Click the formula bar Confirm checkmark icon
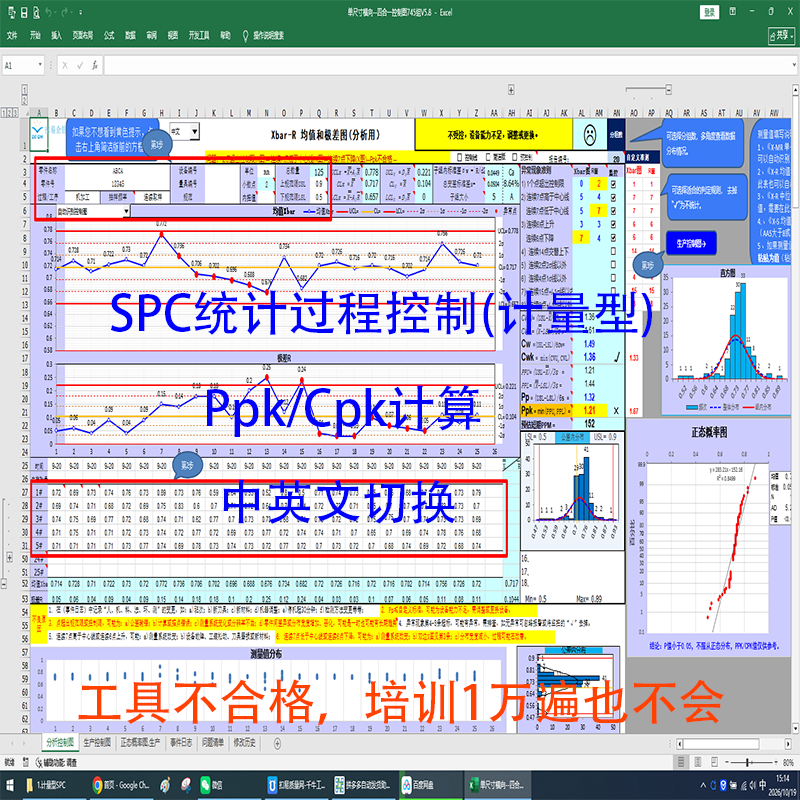 pos(80,65)
